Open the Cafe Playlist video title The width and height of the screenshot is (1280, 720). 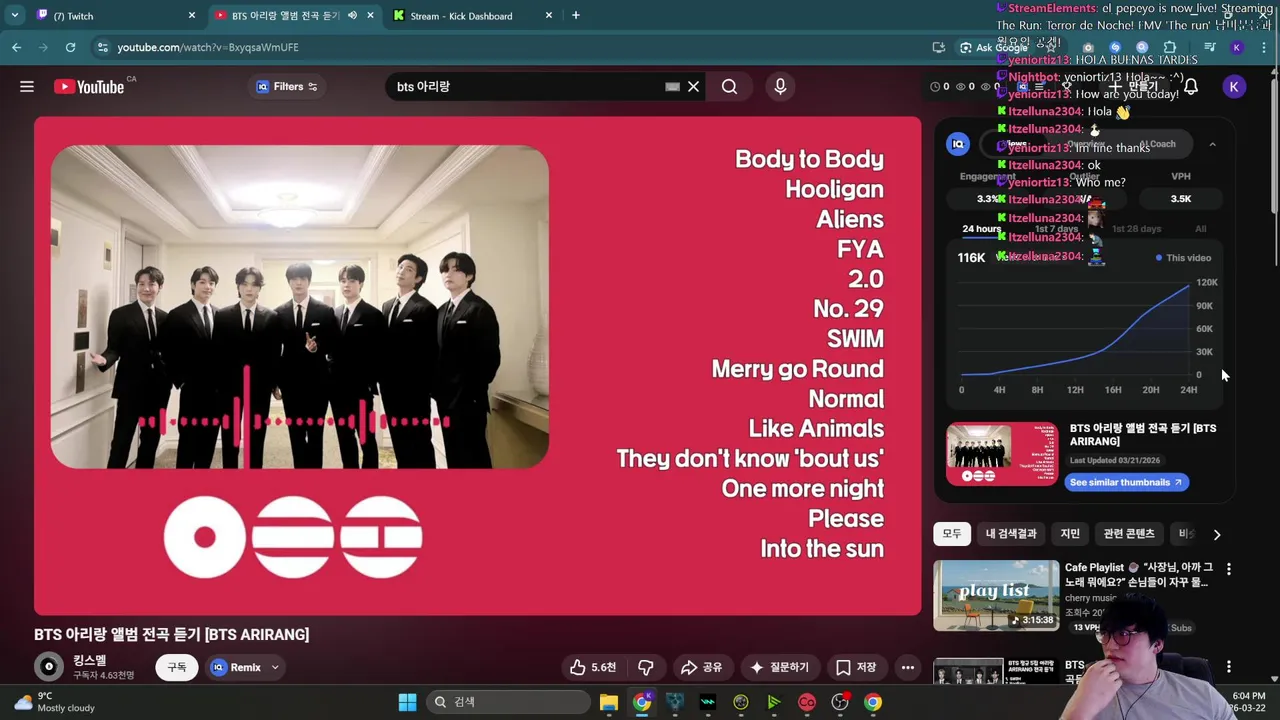click(1138, 574)
